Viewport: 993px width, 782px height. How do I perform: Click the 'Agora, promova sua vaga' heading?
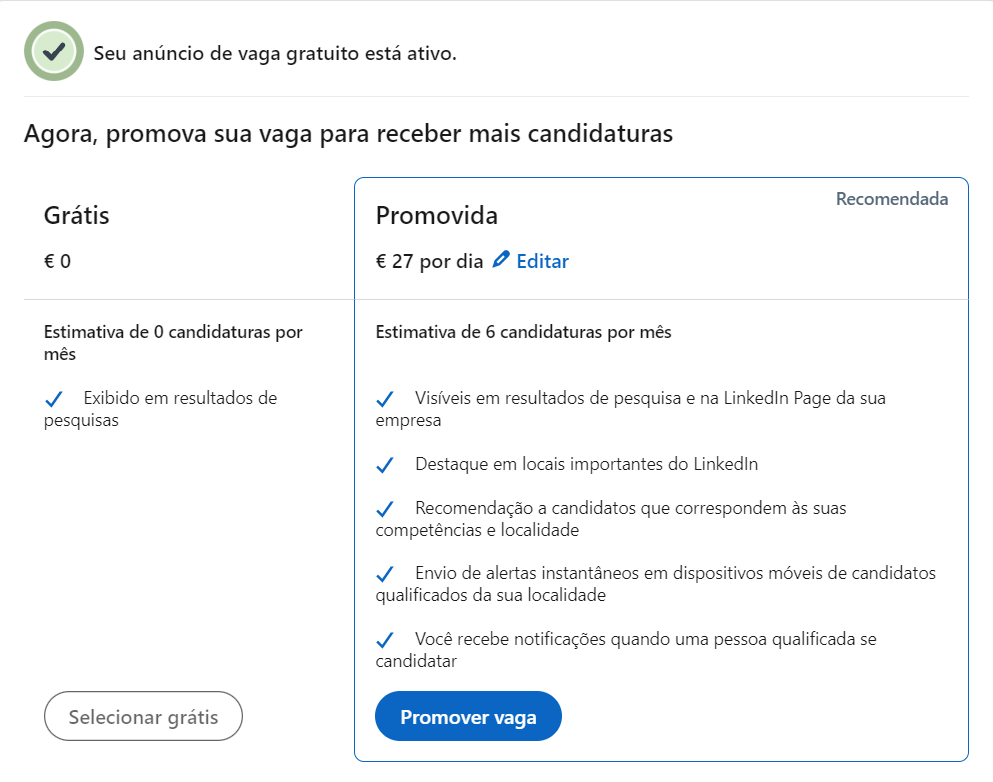(x=348, y=133)
